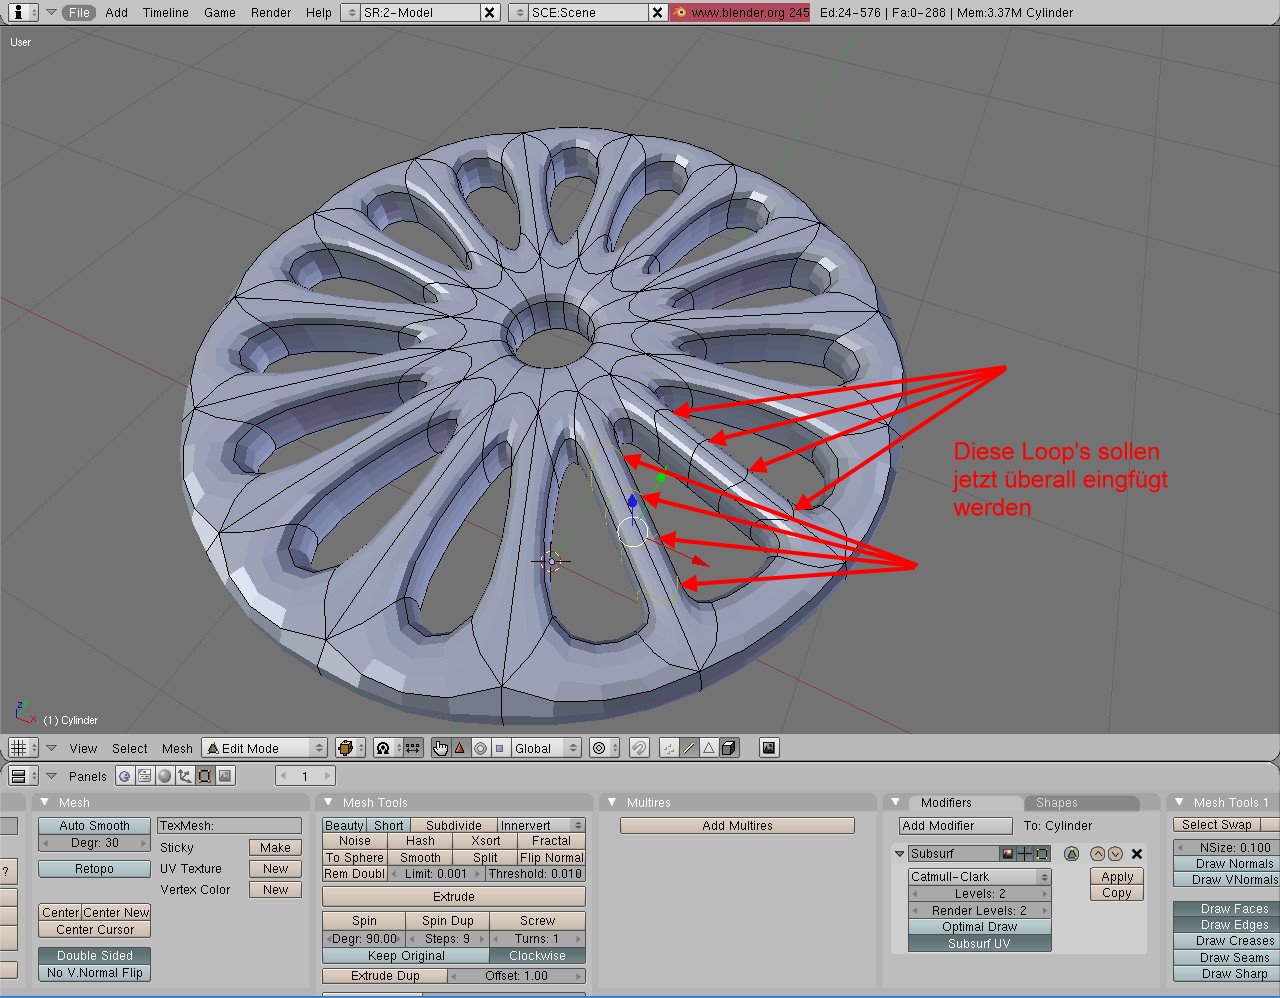Viewport: 1280px width, 998px height.
Task: Open the Editing context panel icon
Action: pos(205,776)
